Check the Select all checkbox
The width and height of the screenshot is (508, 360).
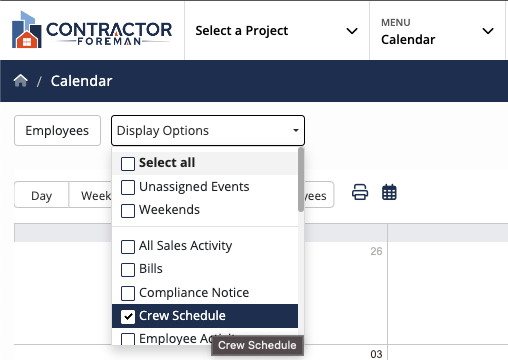(128, 164)
